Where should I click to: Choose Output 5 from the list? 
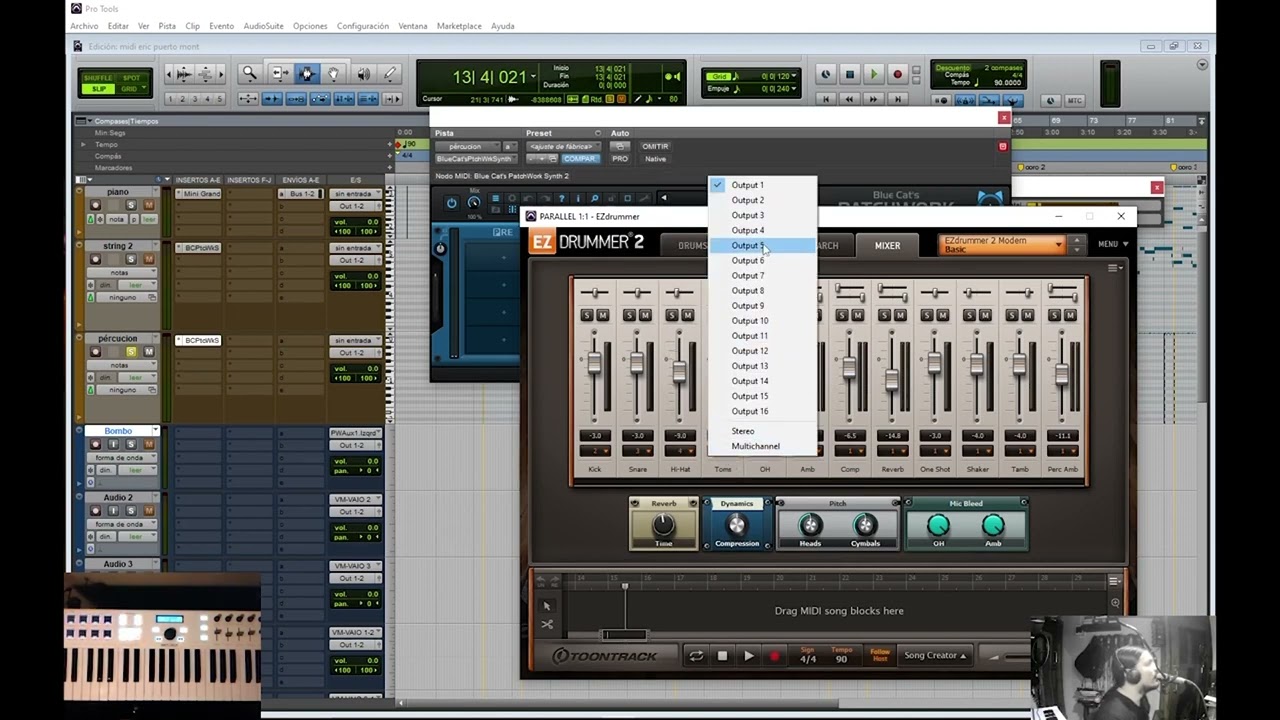pyautogui.click(x=763, y=245)
